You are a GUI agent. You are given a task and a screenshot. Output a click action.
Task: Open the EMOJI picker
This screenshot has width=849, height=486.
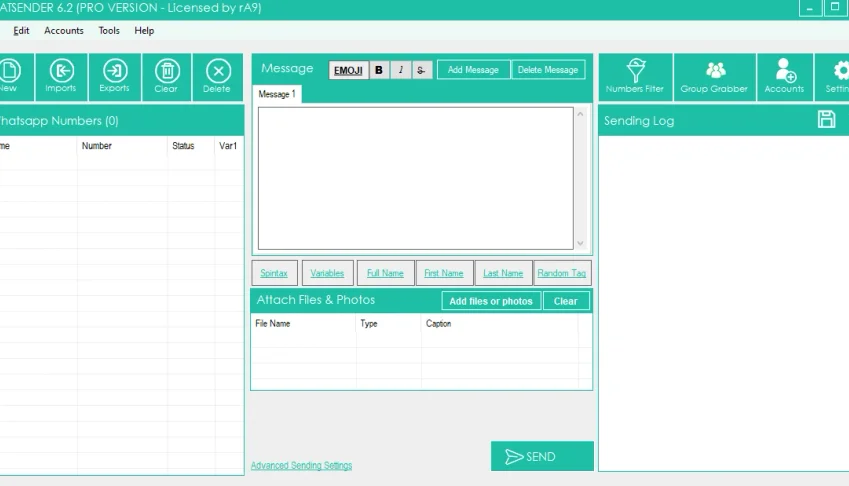[x=348, y=70]
